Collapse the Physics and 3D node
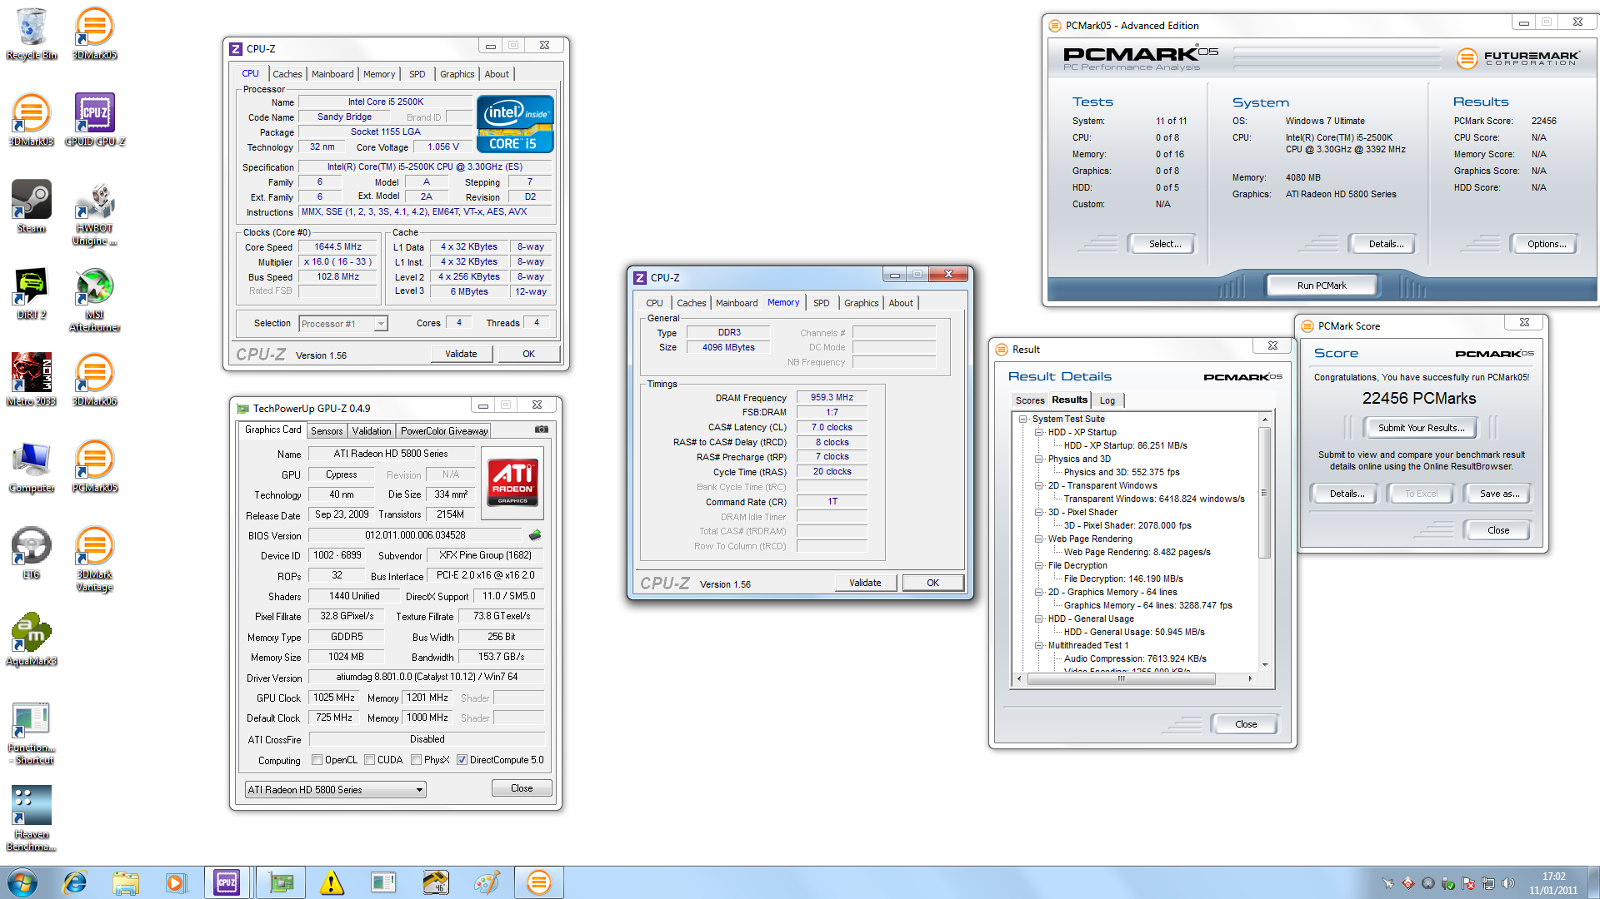The width and height of the screenshot is (1600, 899). point(1039,459)
